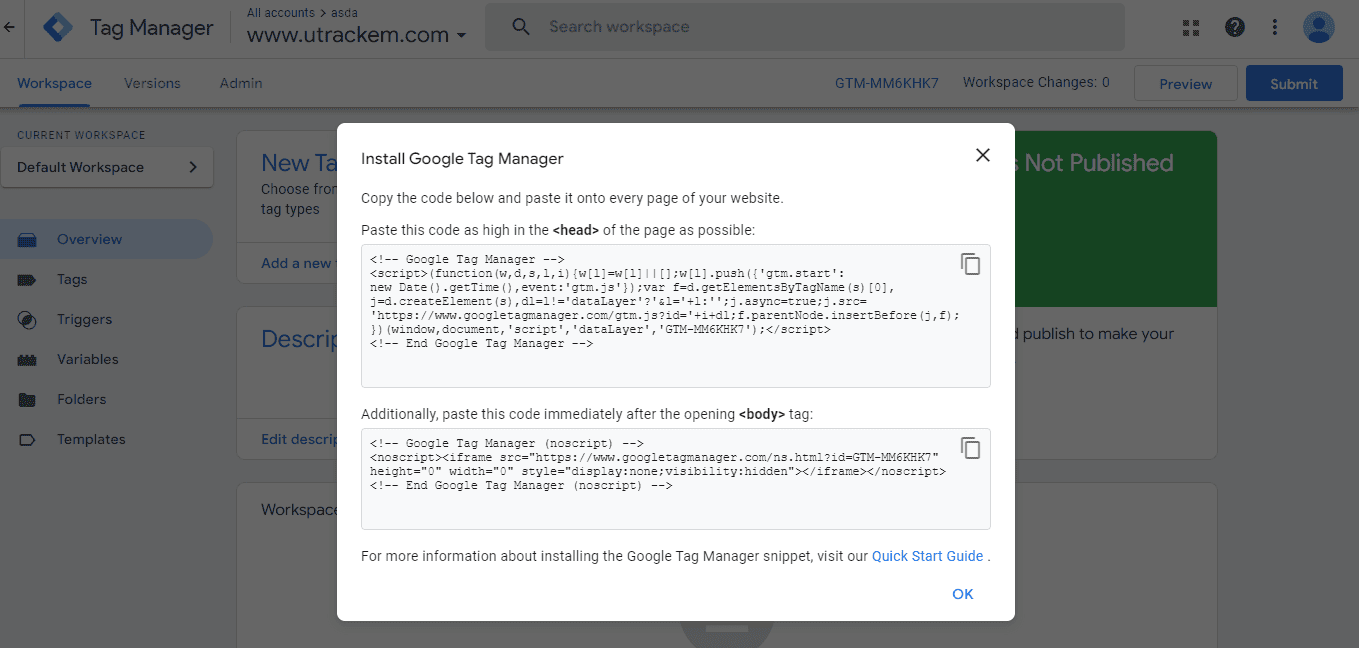Open the www.utrackem.com container dropdown
The height and width of the screenshot is (648, 1359).
[x=357, y=35]
